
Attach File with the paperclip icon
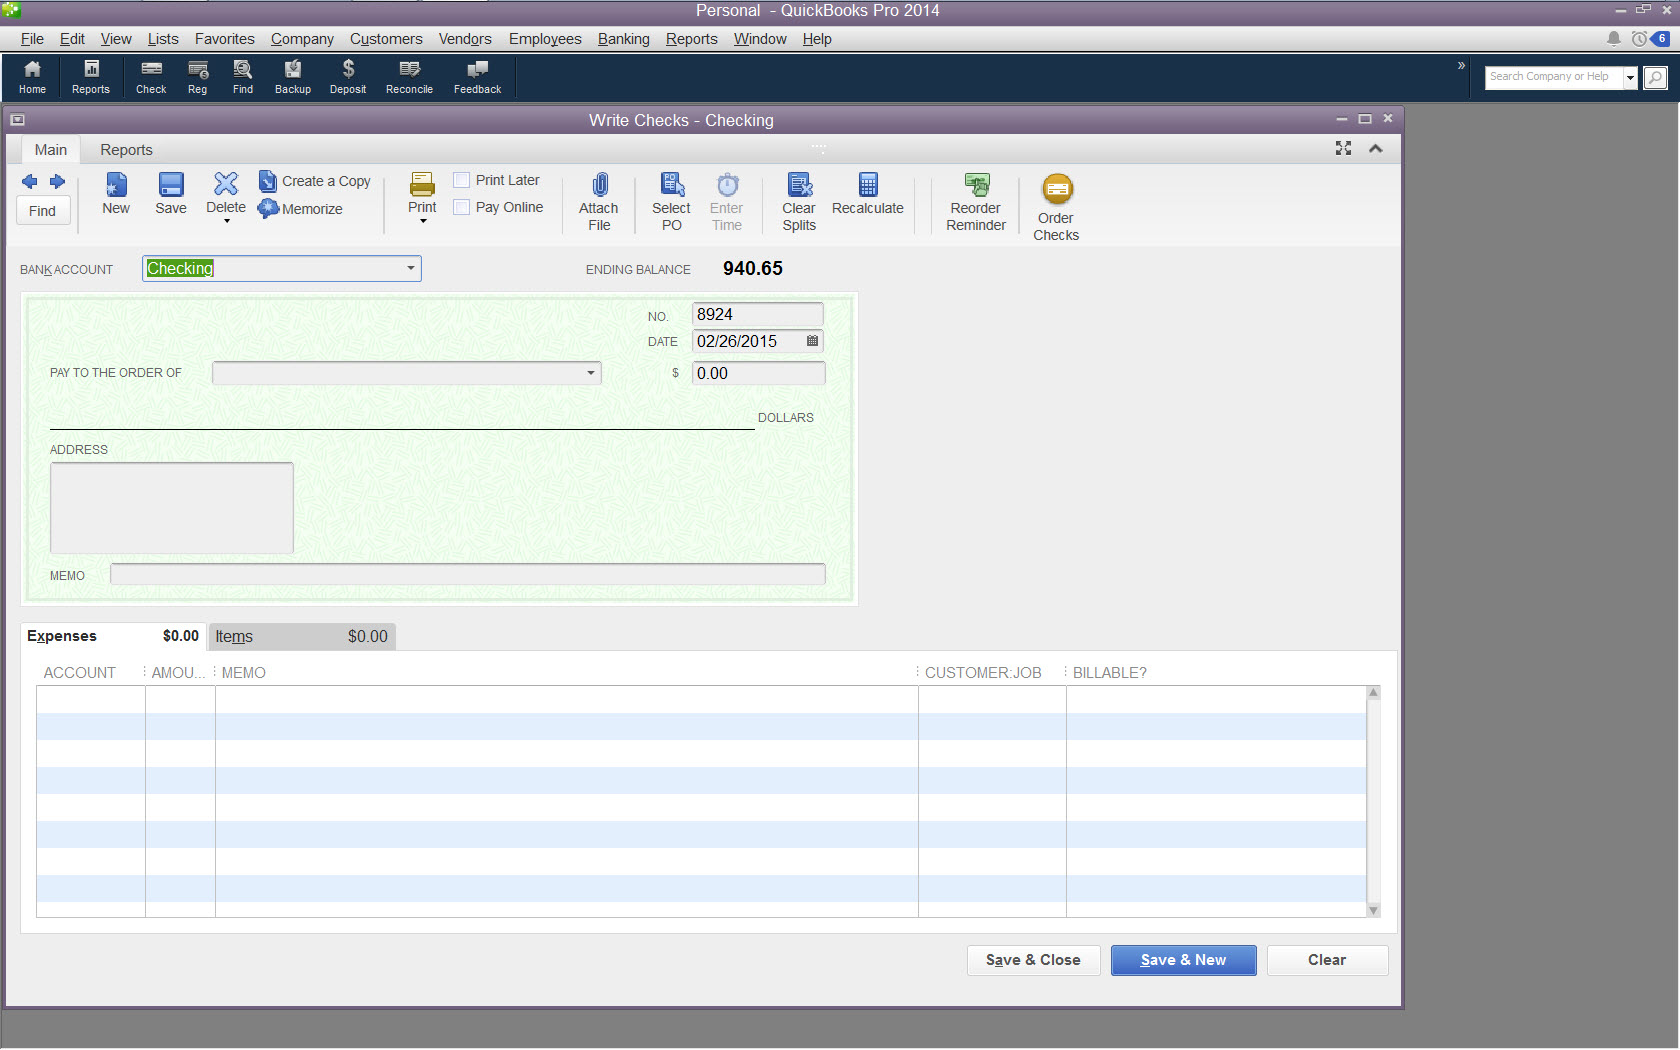599,202
